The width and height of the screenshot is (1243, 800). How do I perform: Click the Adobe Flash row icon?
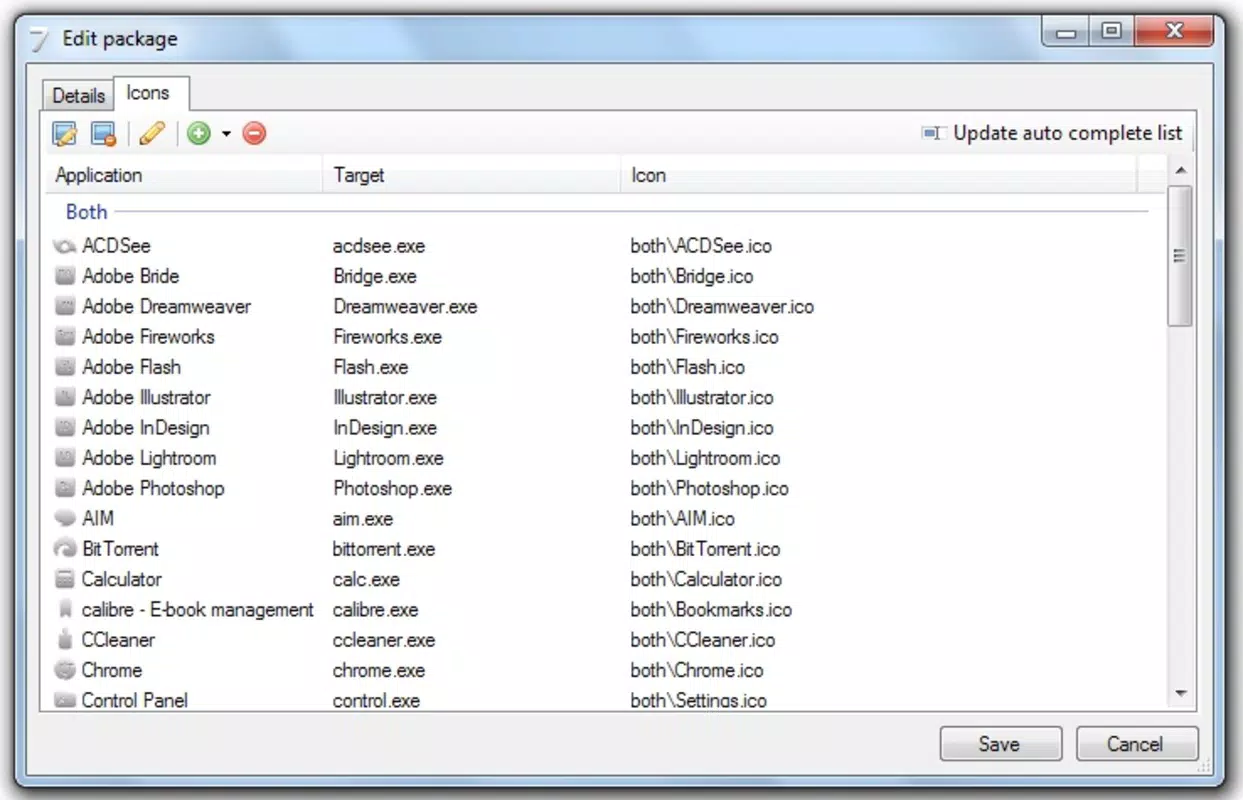click(x=65, y=367)
